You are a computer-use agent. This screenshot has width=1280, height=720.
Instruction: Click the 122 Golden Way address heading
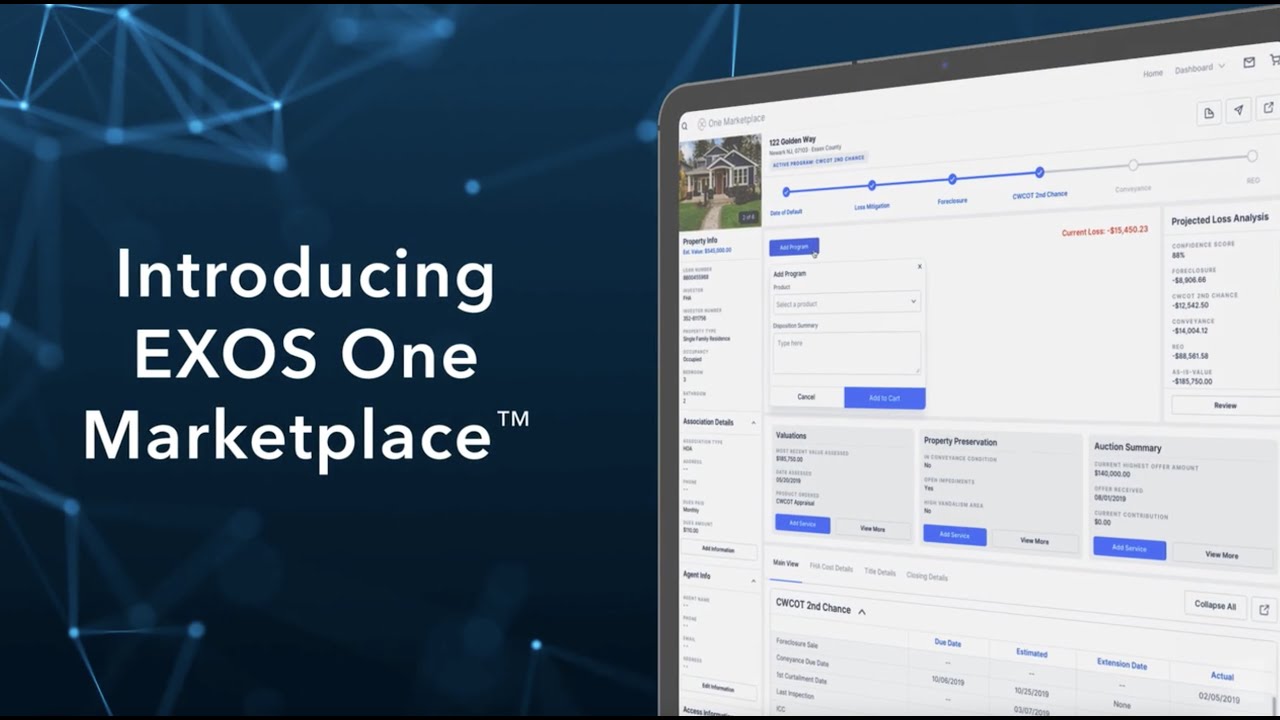tap(792, 141)
